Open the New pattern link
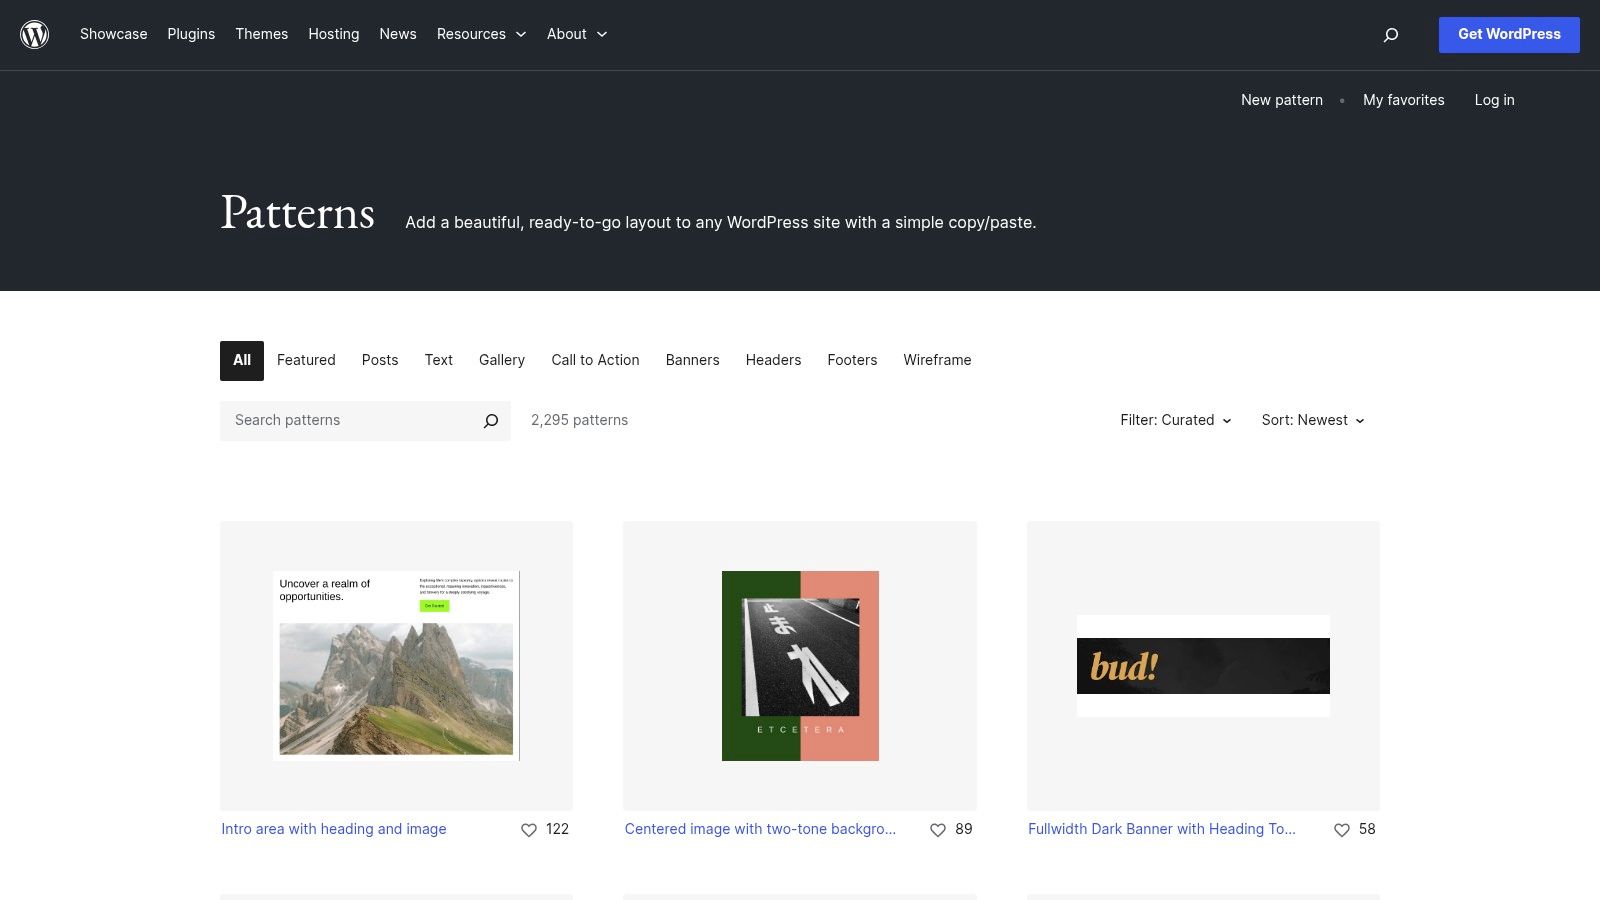 pos(1282,100)
